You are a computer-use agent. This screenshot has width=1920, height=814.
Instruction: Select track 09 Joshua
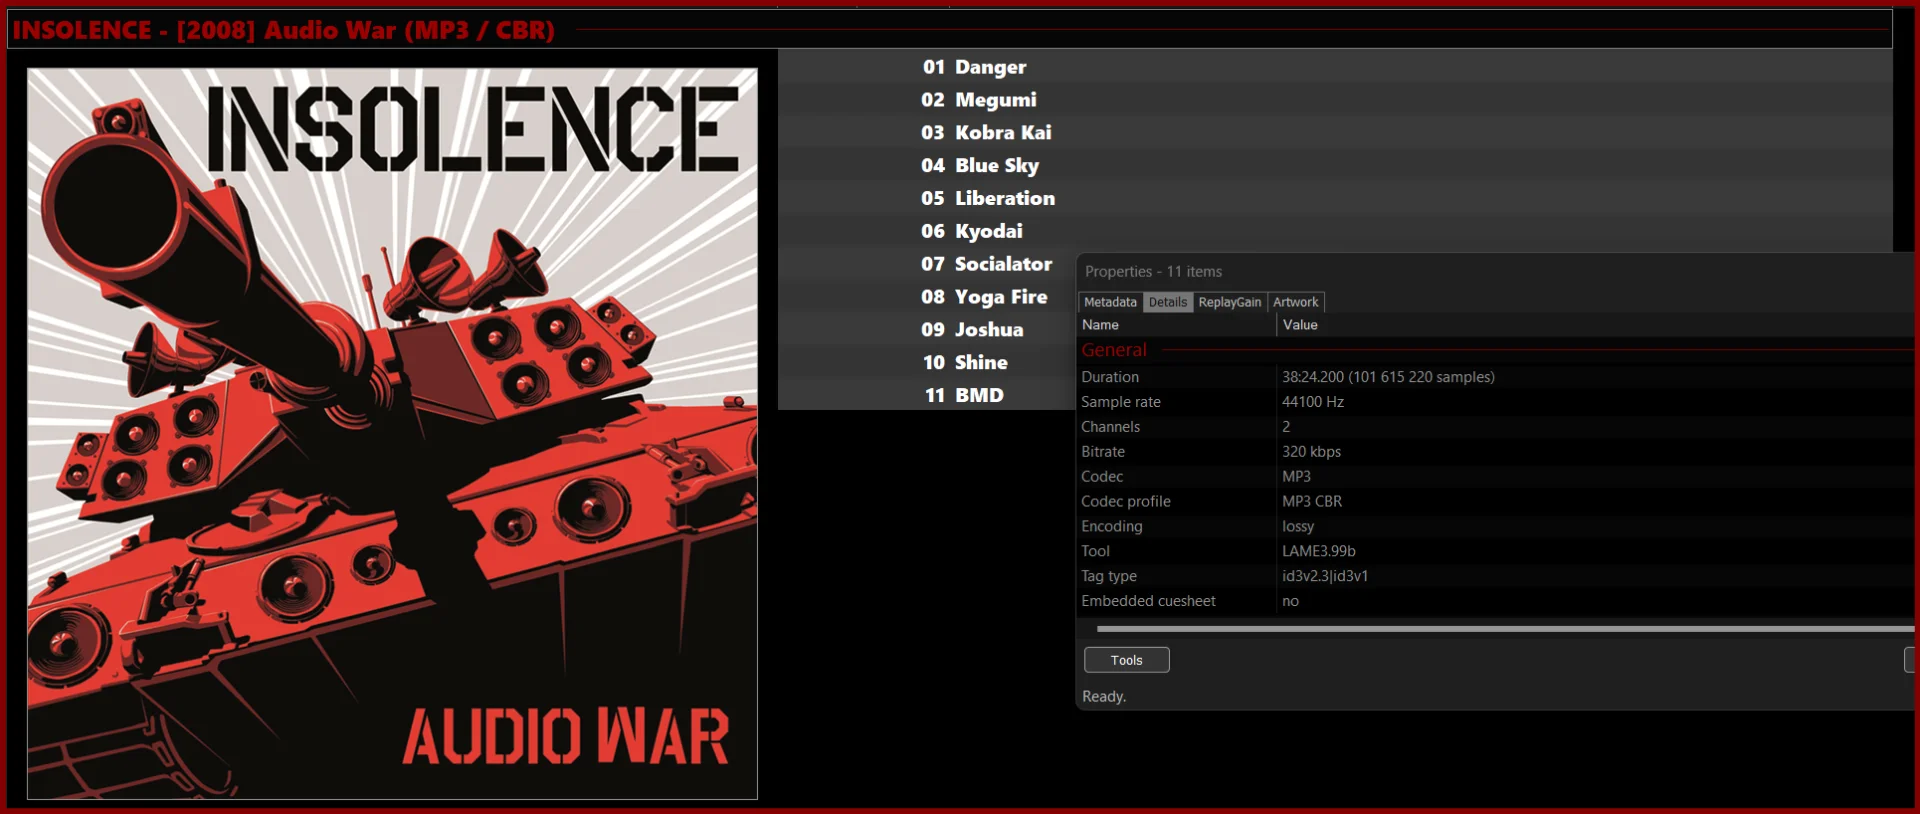click(x=926, y=330)
